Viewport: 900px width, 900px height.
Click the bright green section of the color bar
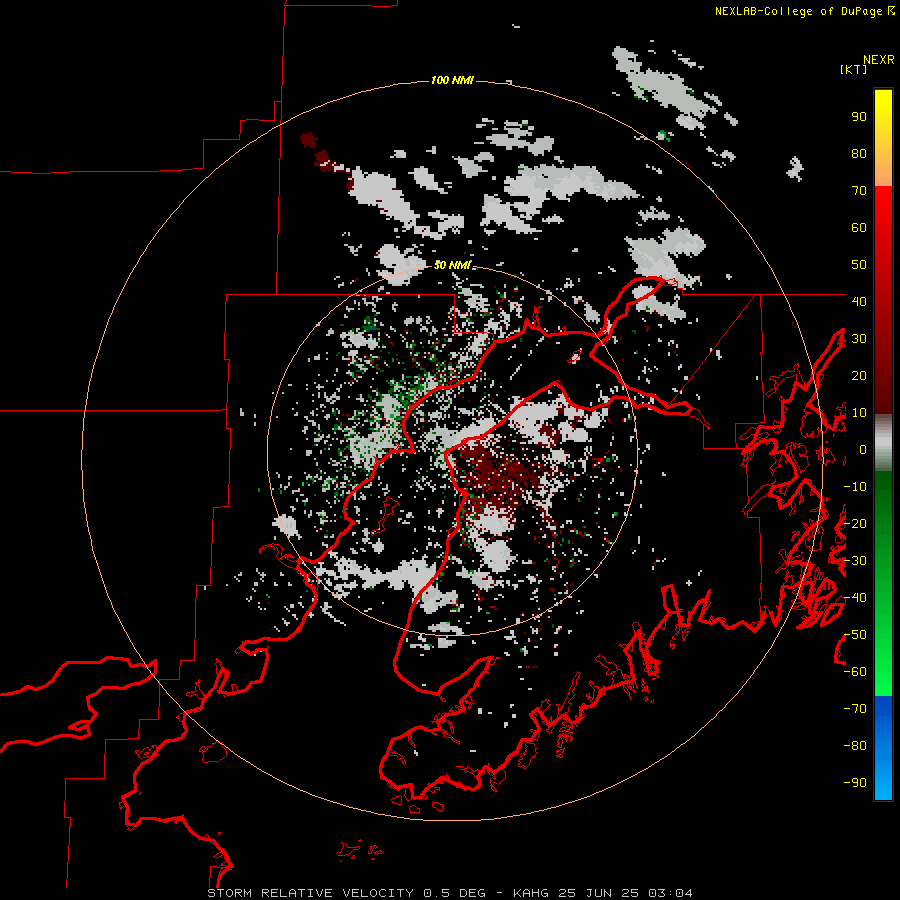pos(883,643)
